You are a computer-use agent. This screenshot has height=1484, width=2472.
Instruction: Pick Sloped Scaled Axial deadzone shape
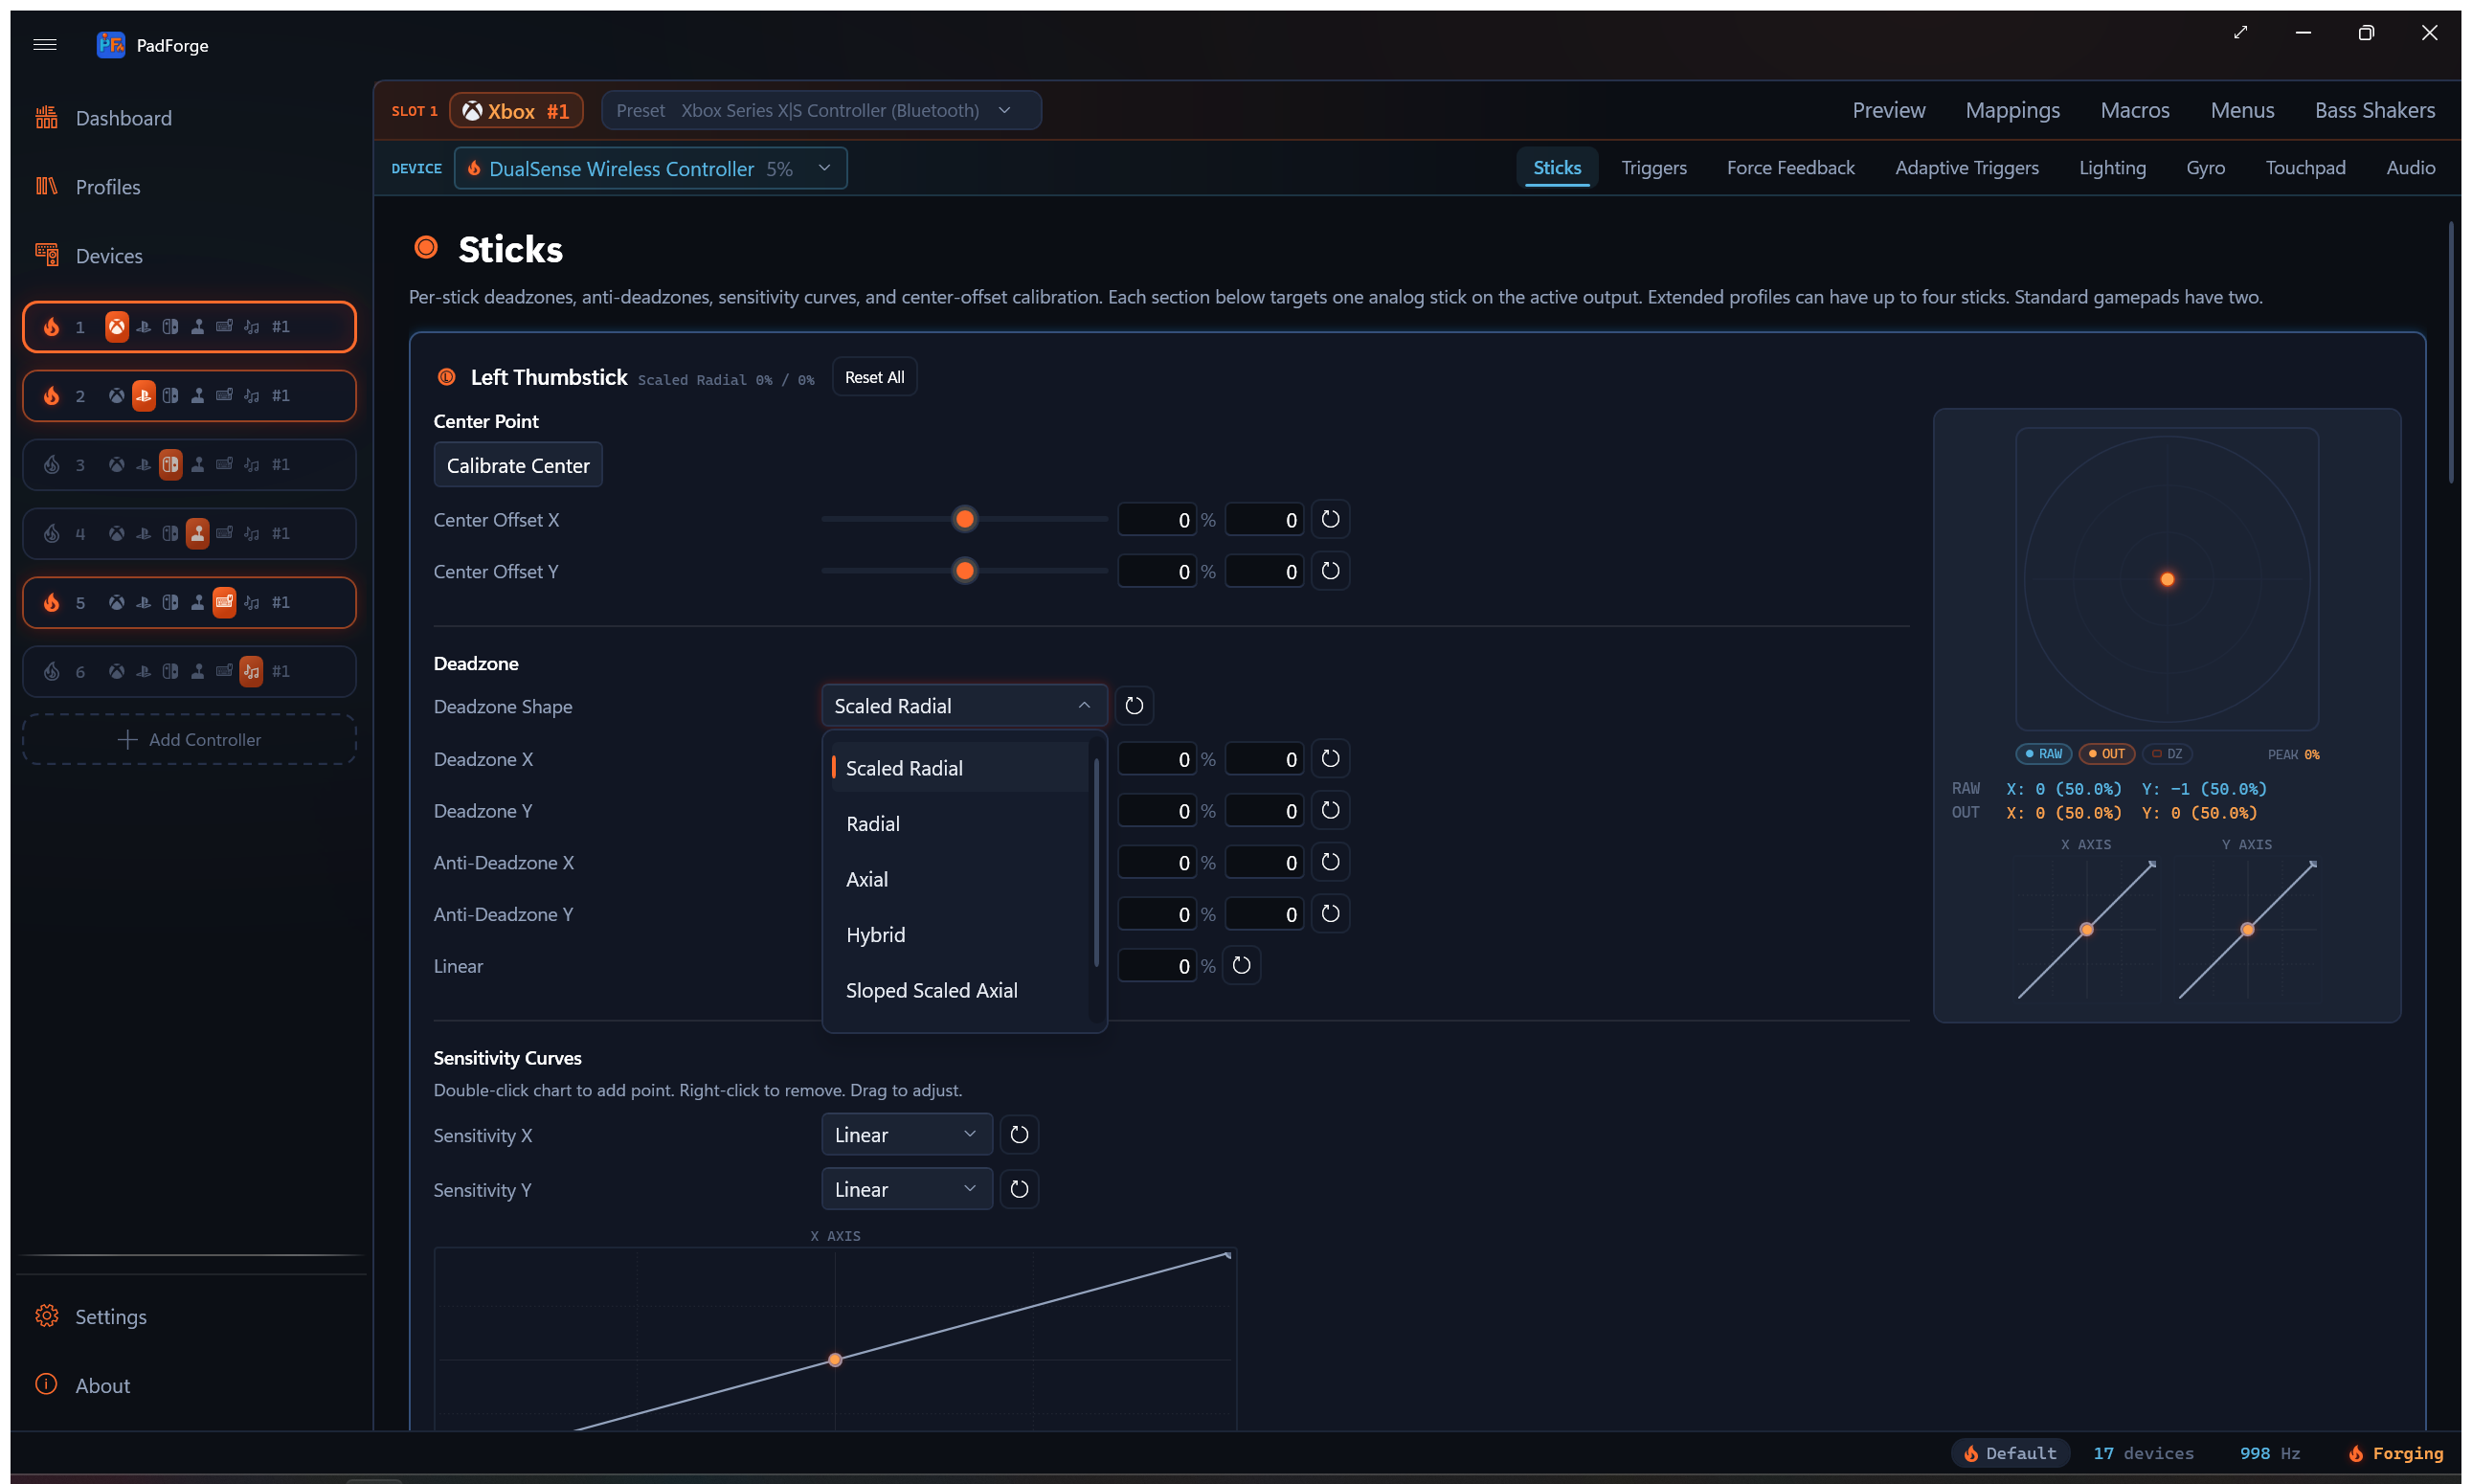click(x=959, y=990)
